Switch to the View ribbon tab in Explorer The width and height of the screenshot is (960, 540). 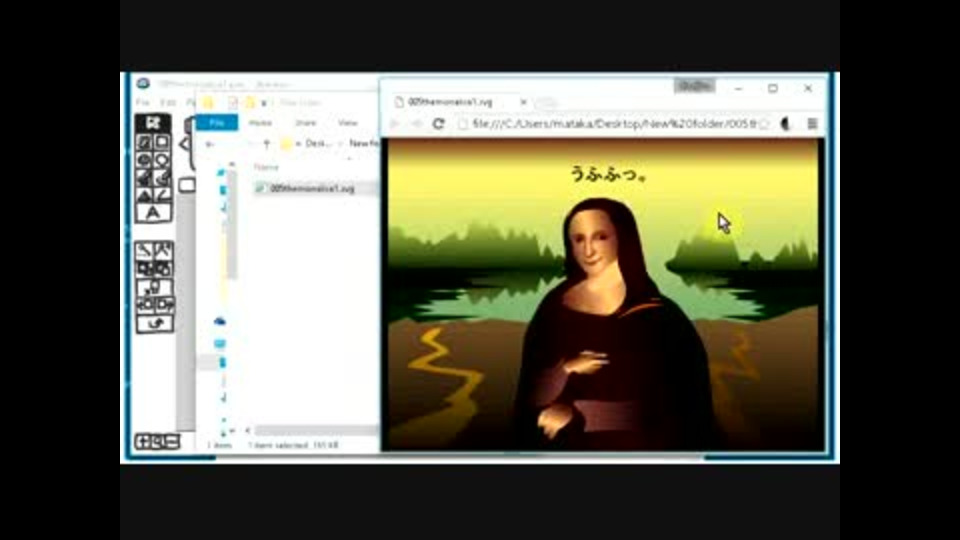pyautogui.click(x=347, y=122)
